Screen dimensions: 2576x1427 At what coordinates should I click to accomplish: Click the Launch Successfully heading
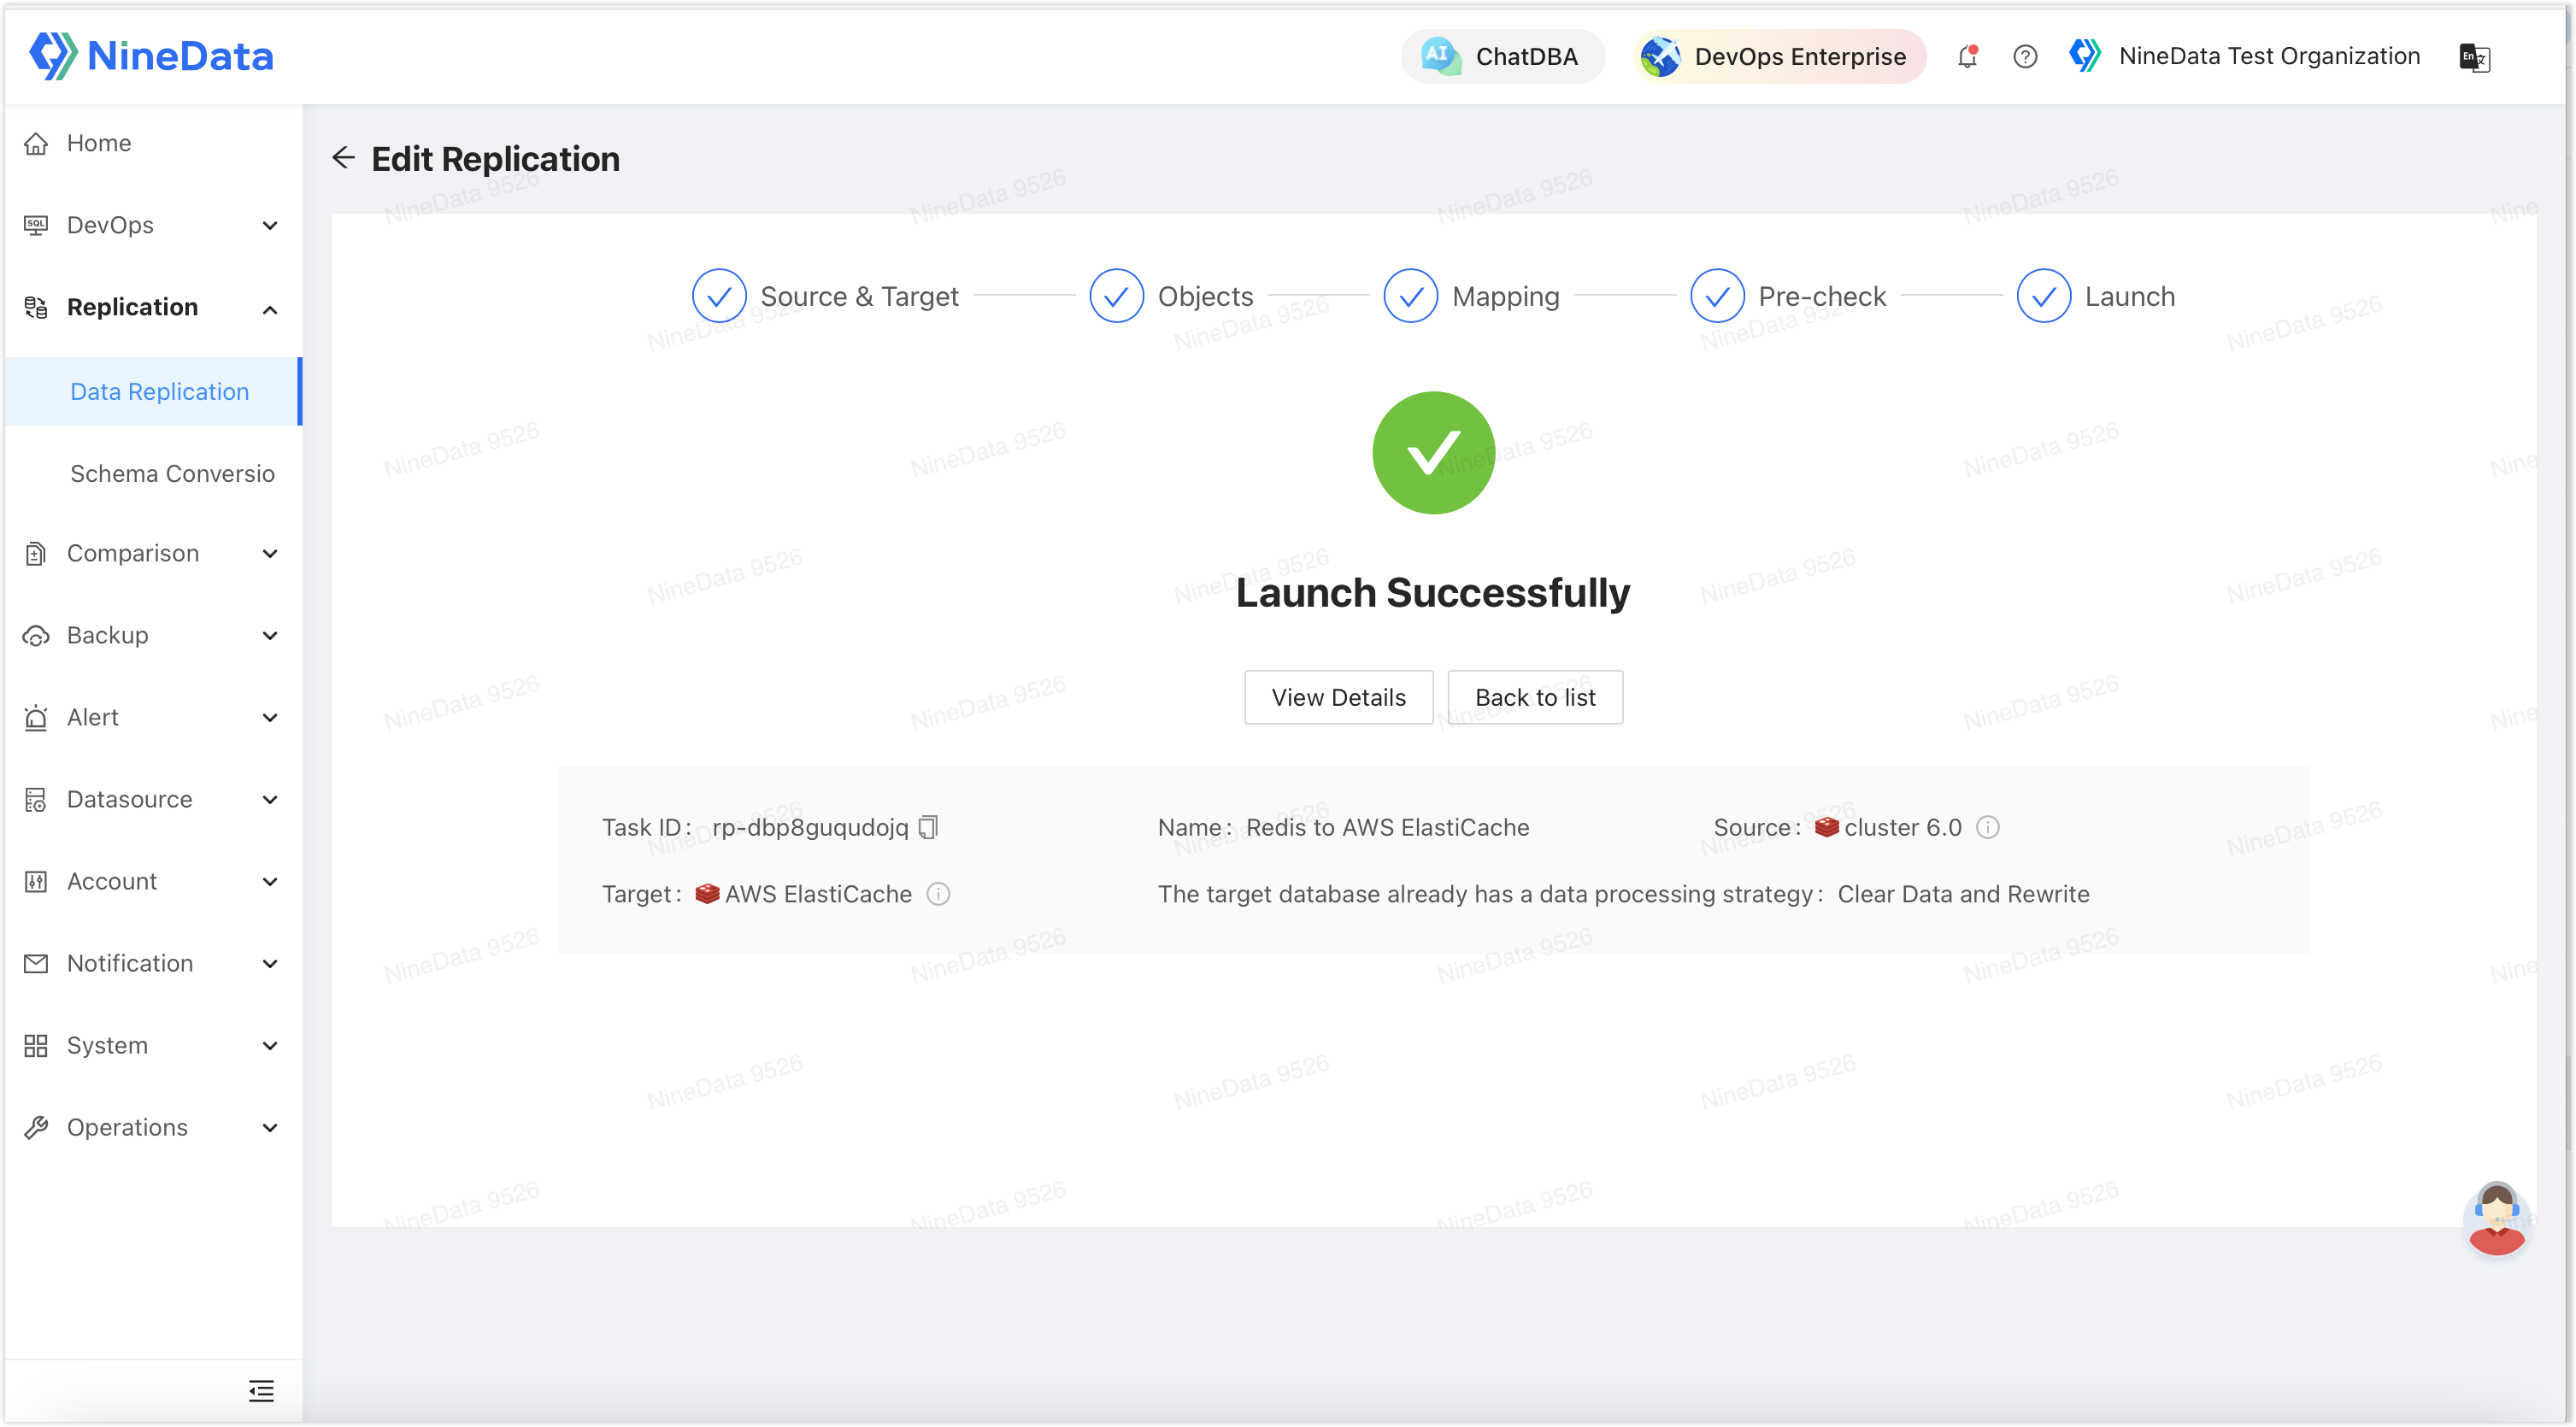[x=1433, y=592]
